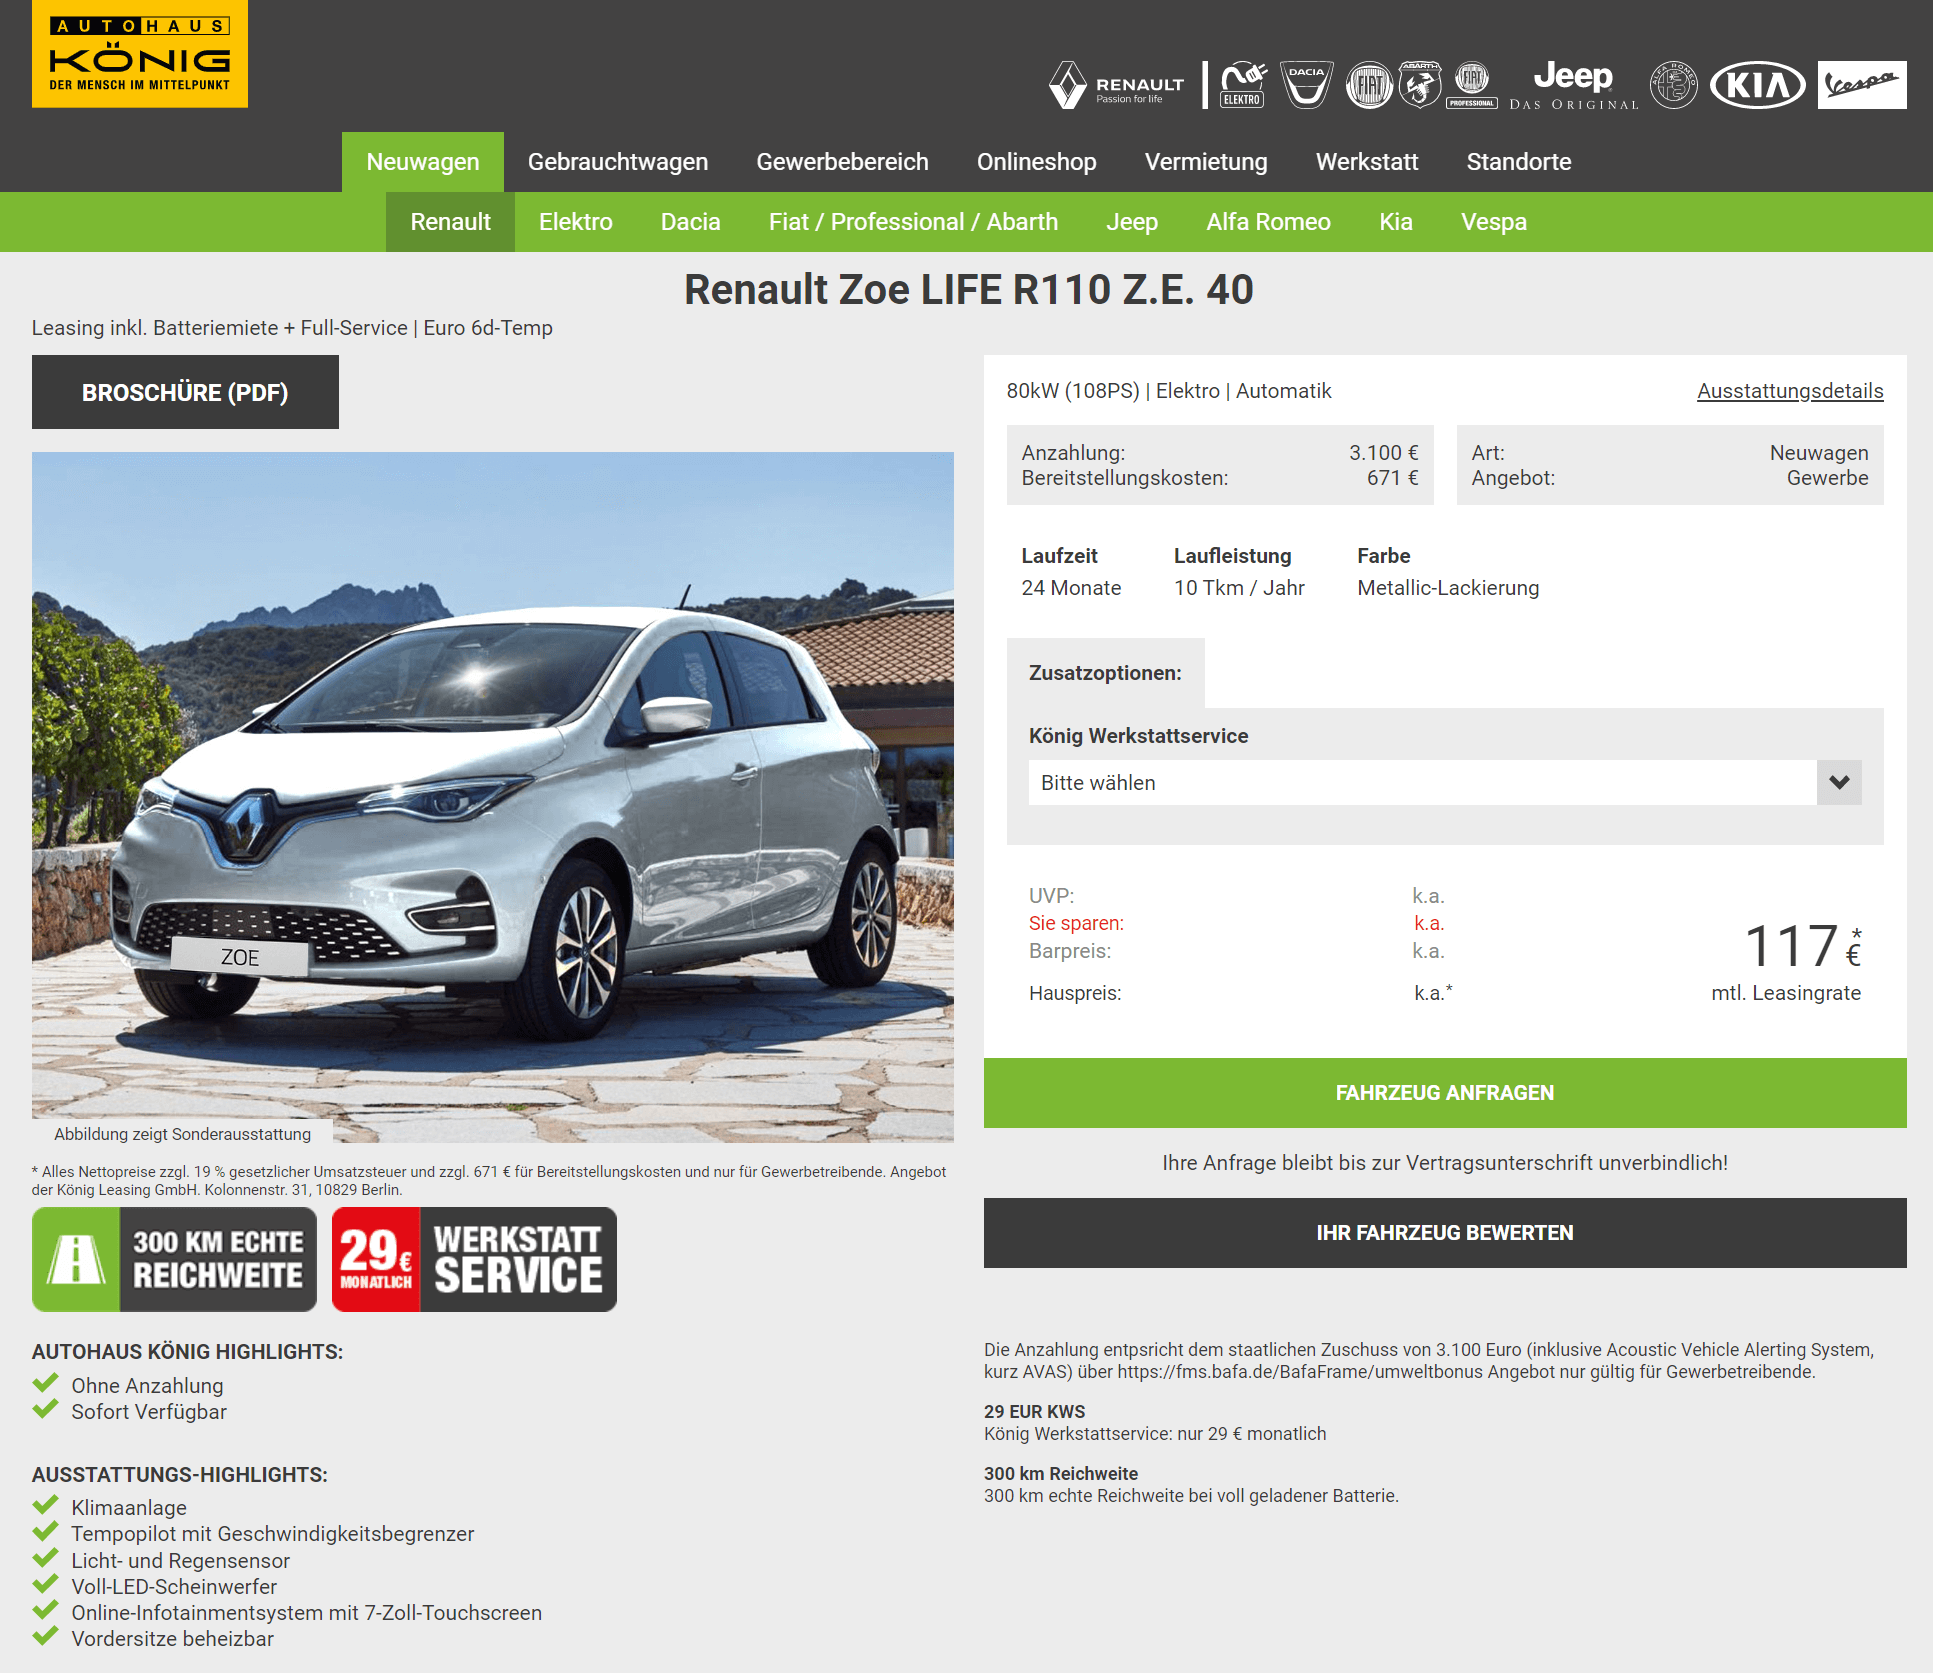This screenshot has width=1933, height=1673.
Task: Open Vespa in the green bar
Action: tap(1494, 222)
